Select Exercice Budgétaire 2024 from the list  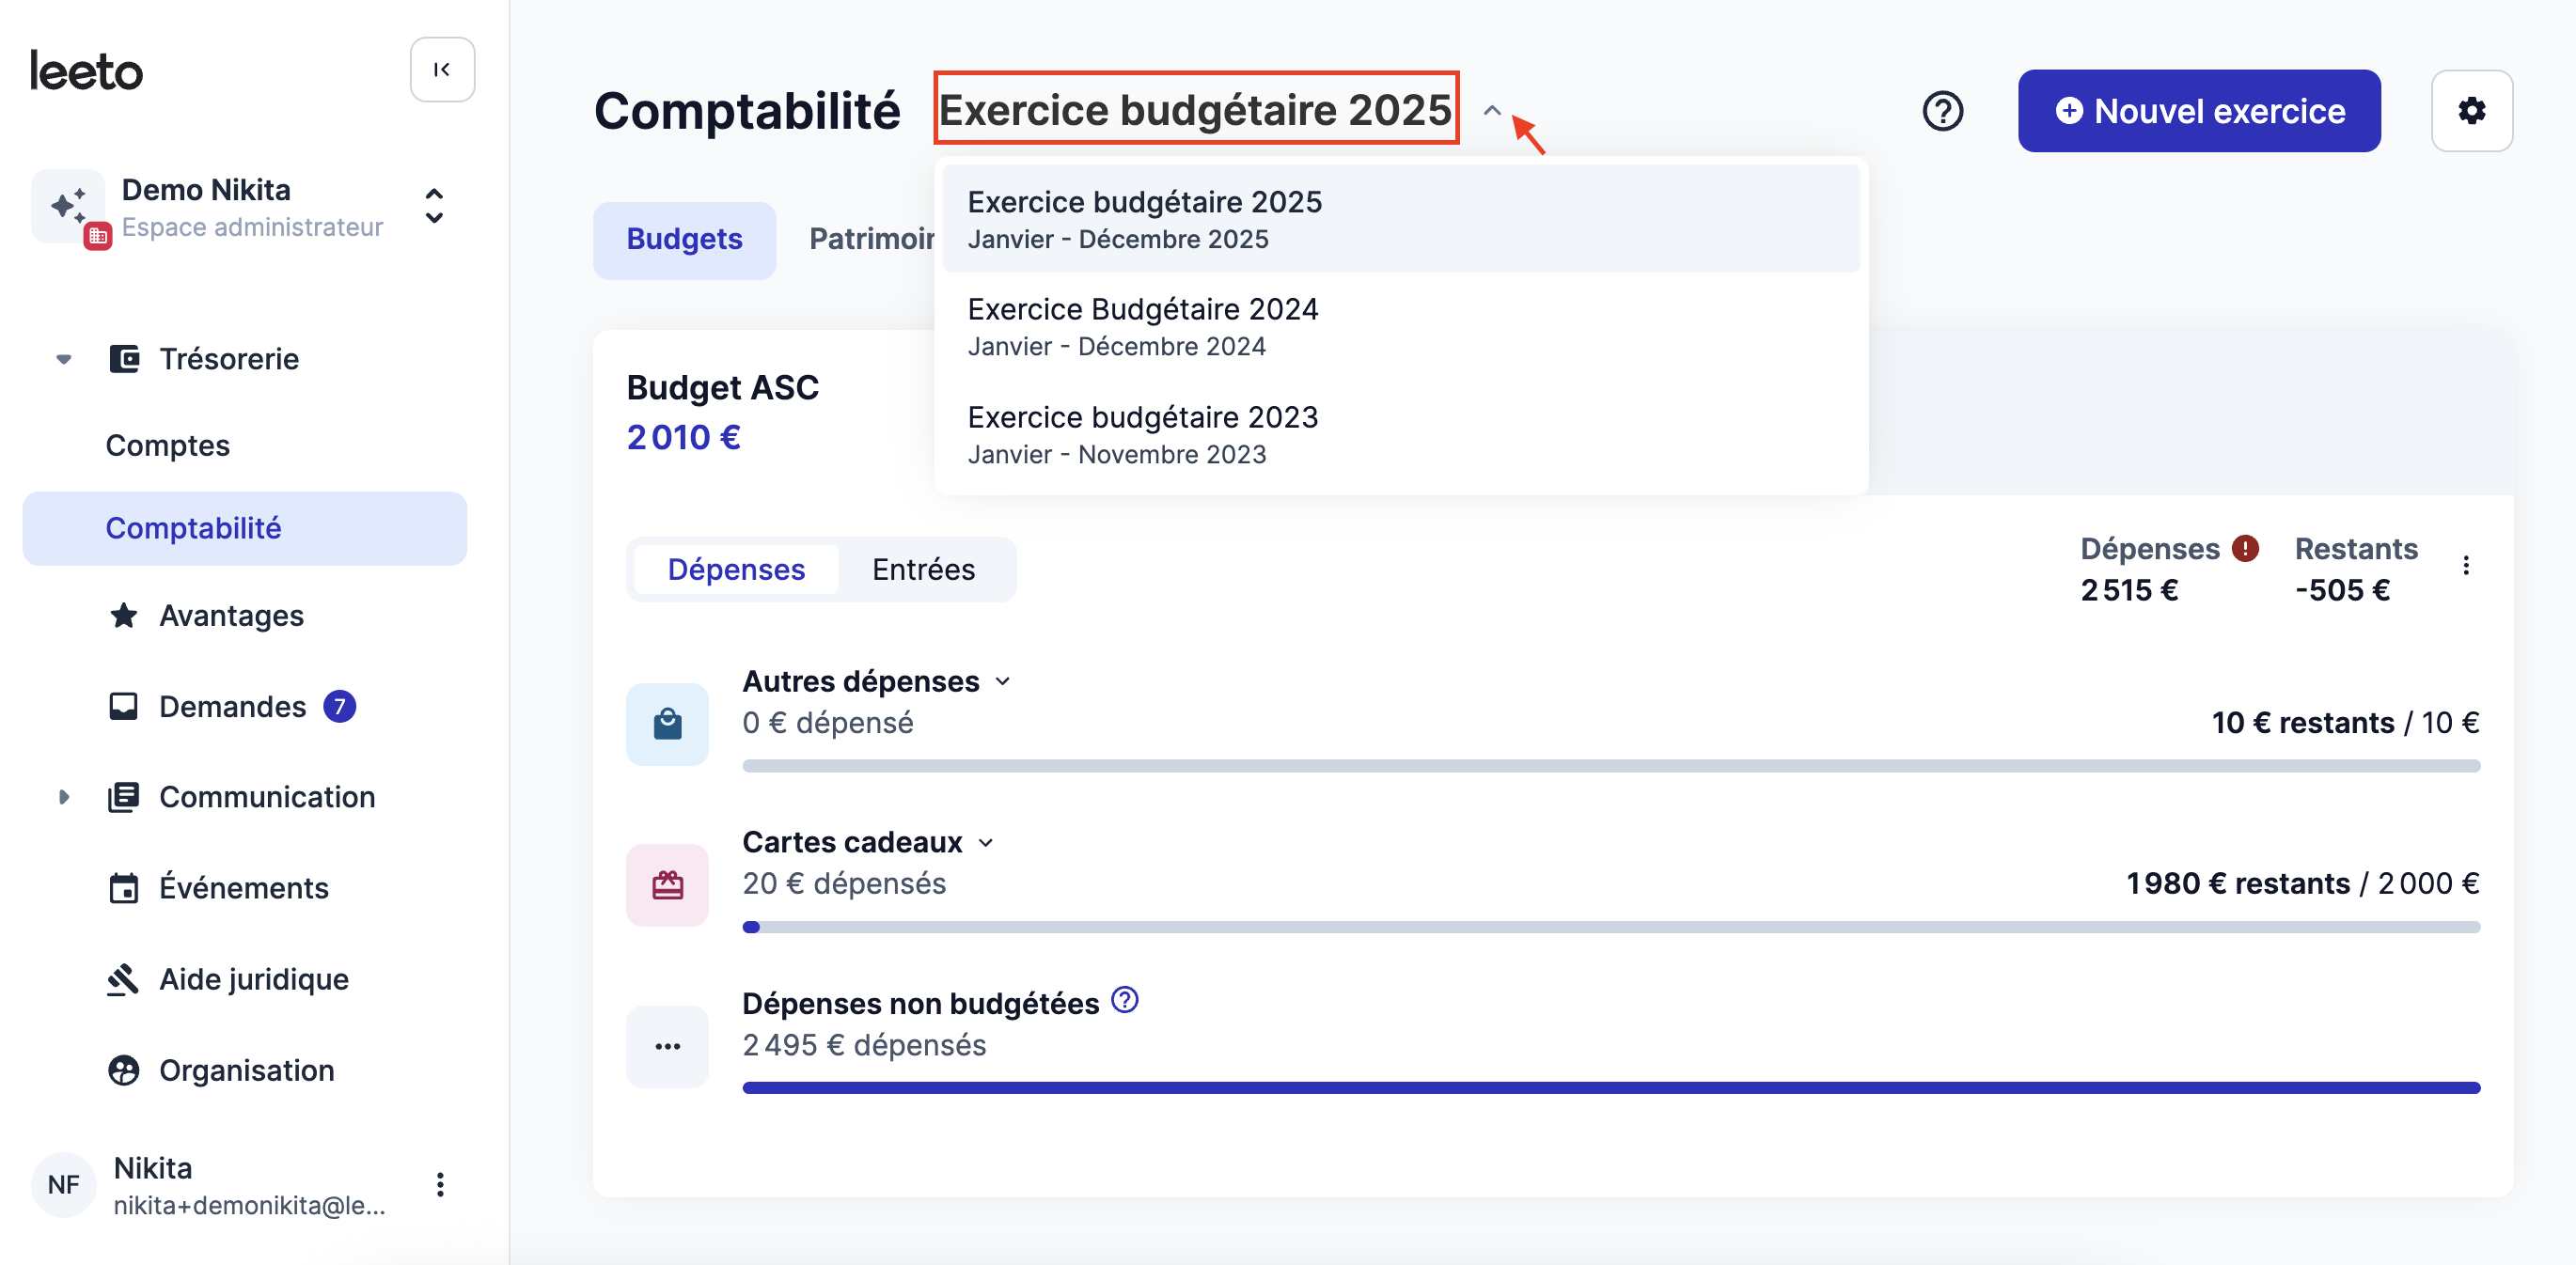click(x=1401, y=326)
